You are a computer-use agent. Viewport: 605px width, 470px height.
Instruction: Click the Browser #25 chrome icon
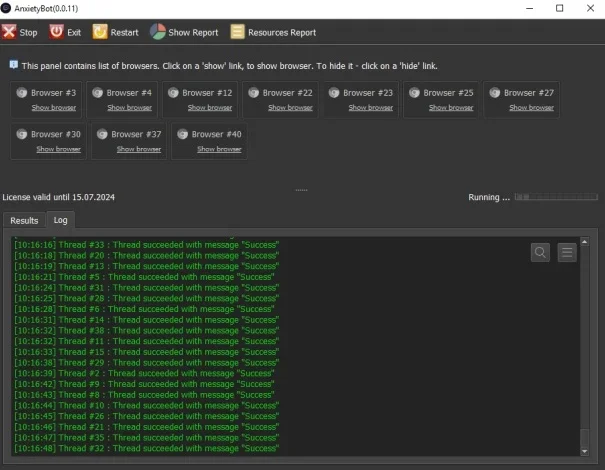click(x=414, y=93)
